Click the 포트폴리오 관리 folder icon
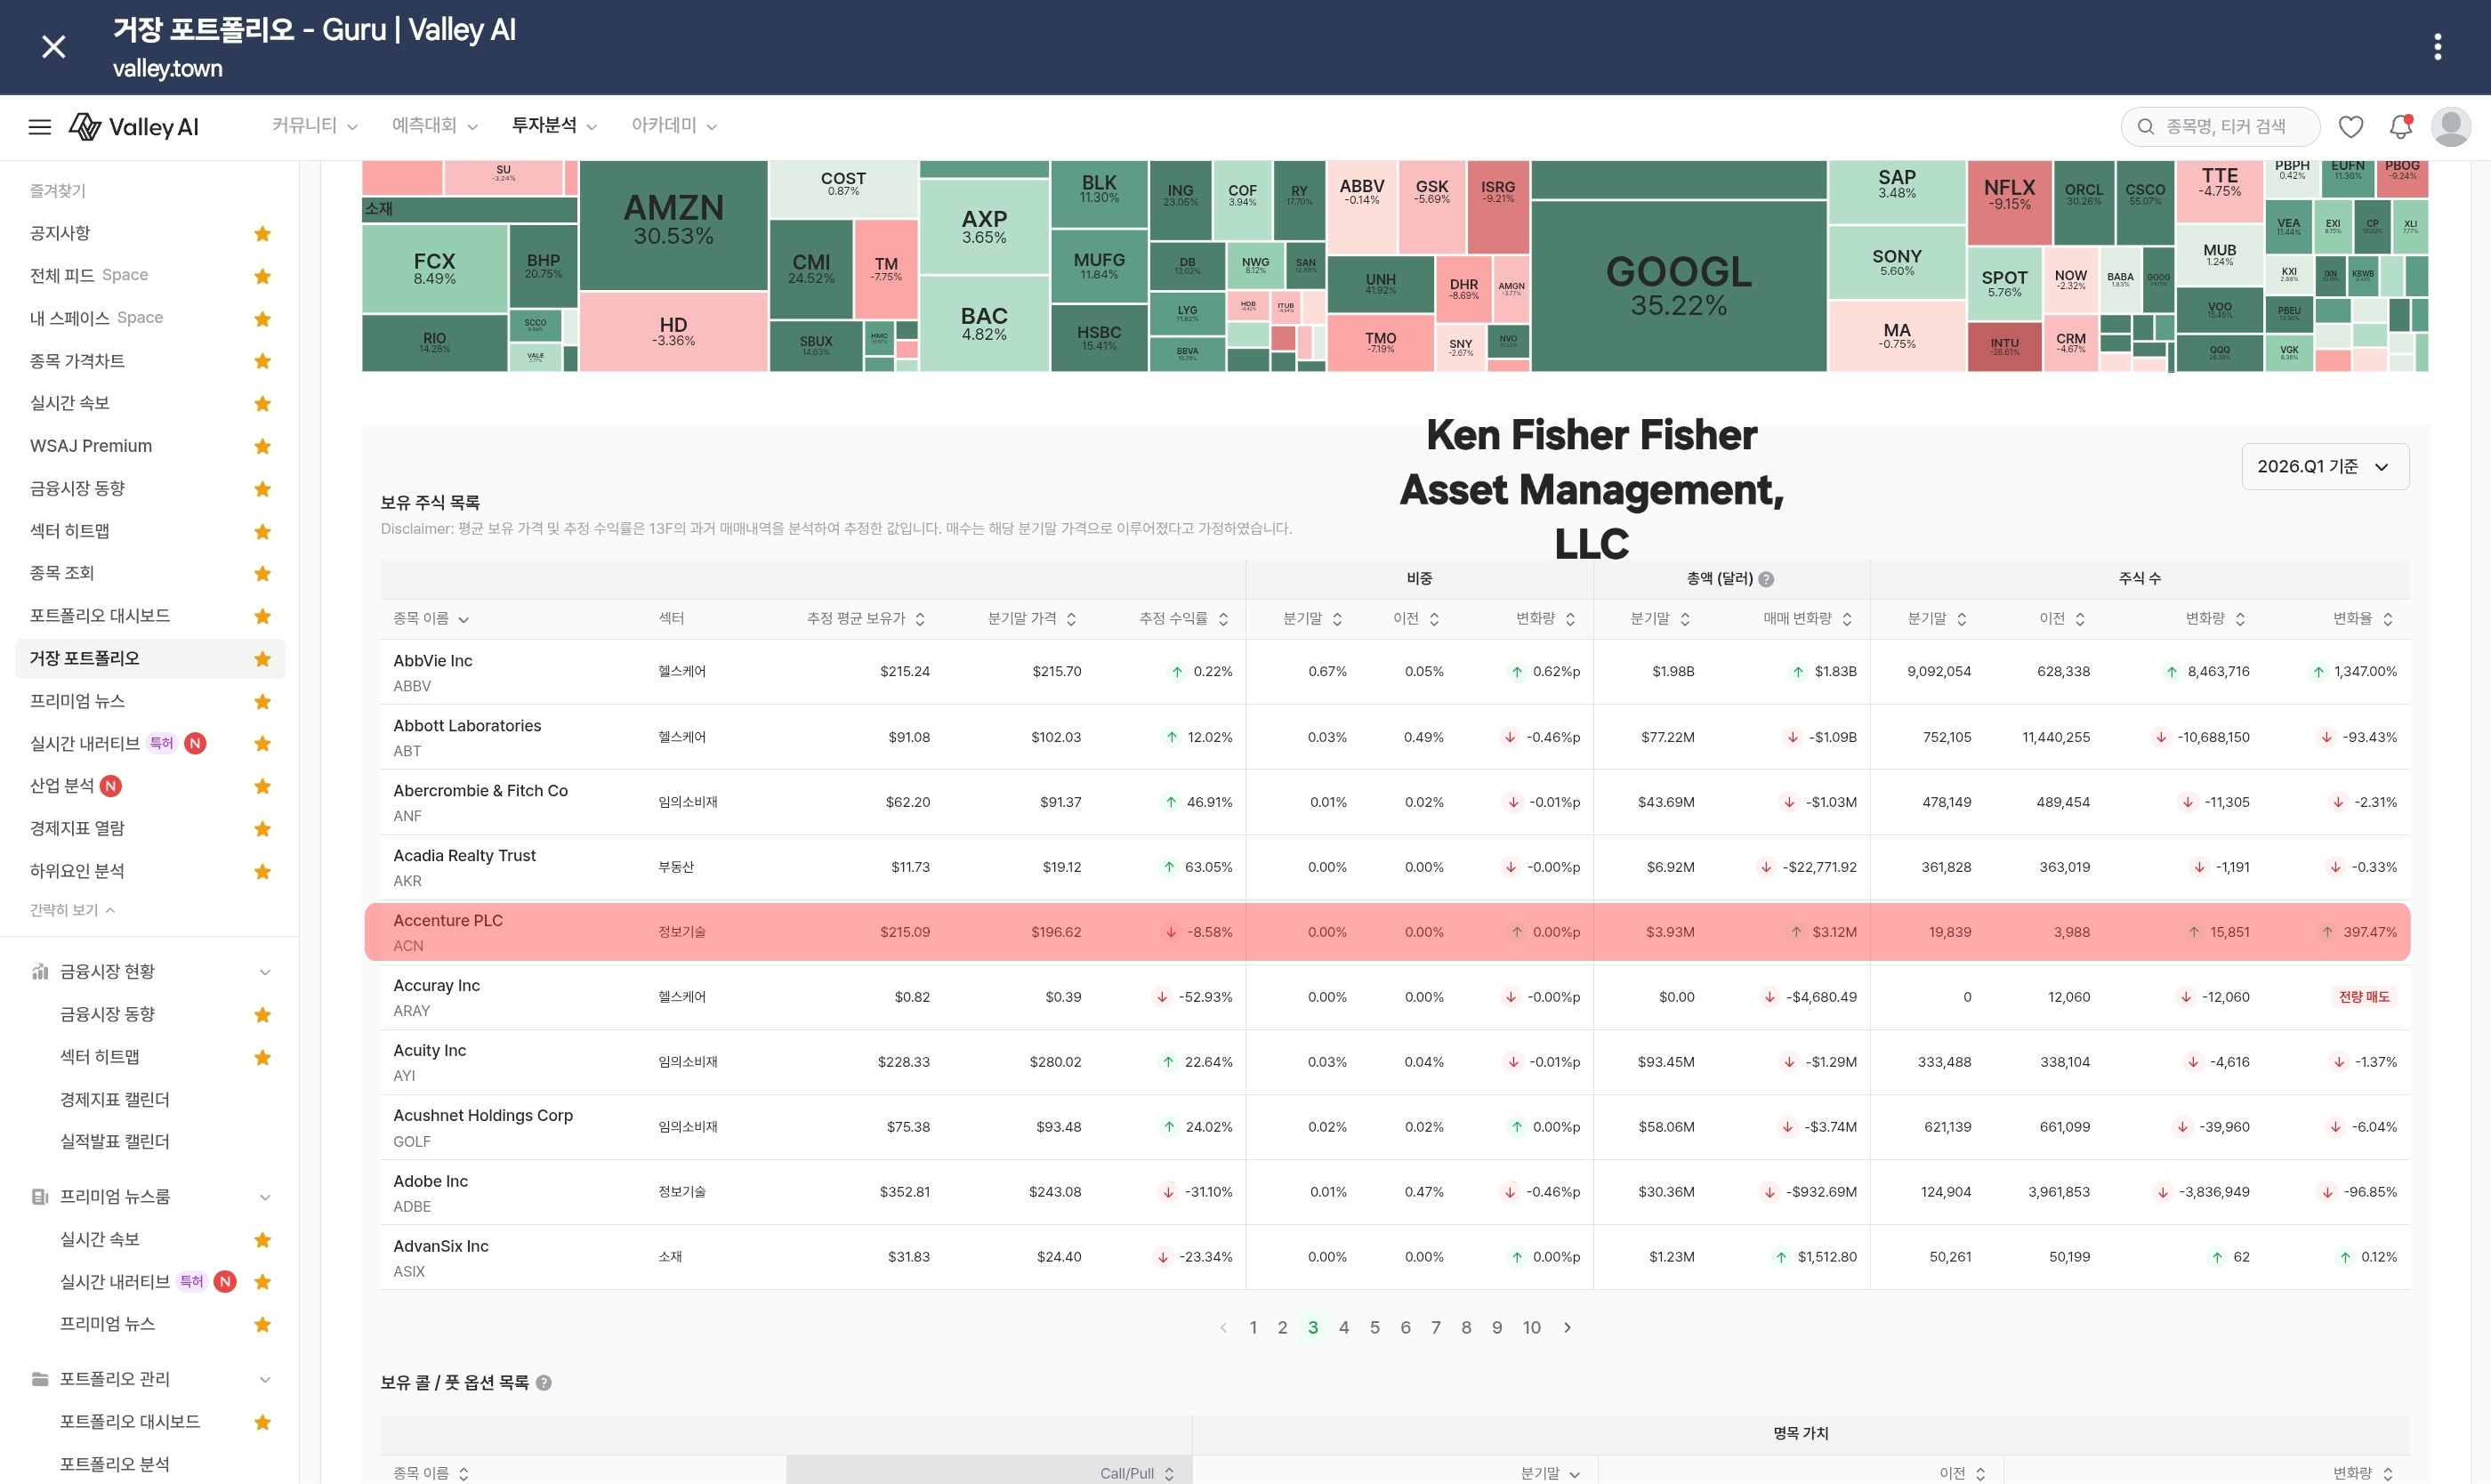The height and width of the screenshot is (1484, 2491). [x=40, y=1379]
